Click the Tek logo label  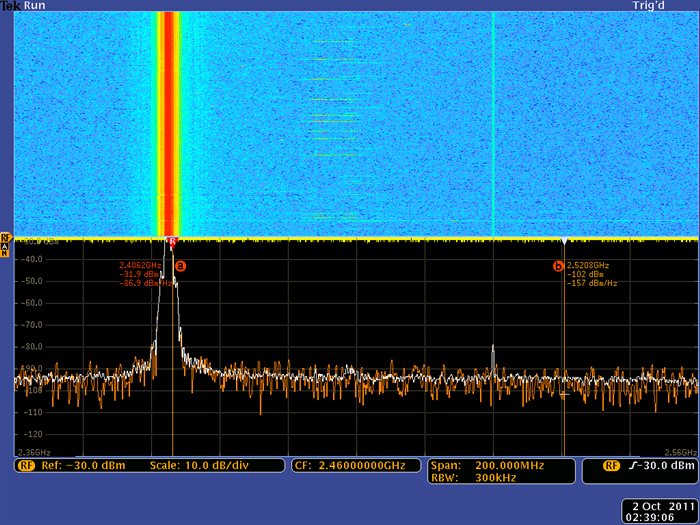(x=11, y=5)
